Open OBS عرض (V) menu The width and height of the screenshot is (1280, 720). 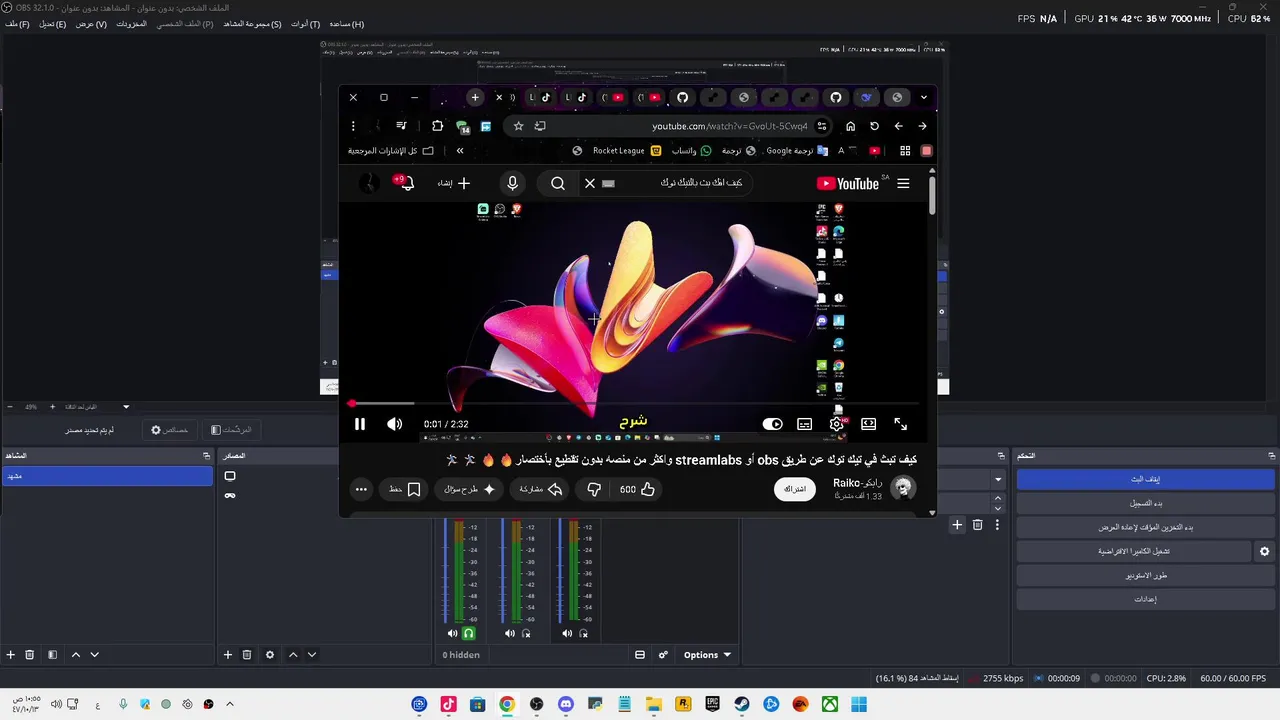(91, 24)
